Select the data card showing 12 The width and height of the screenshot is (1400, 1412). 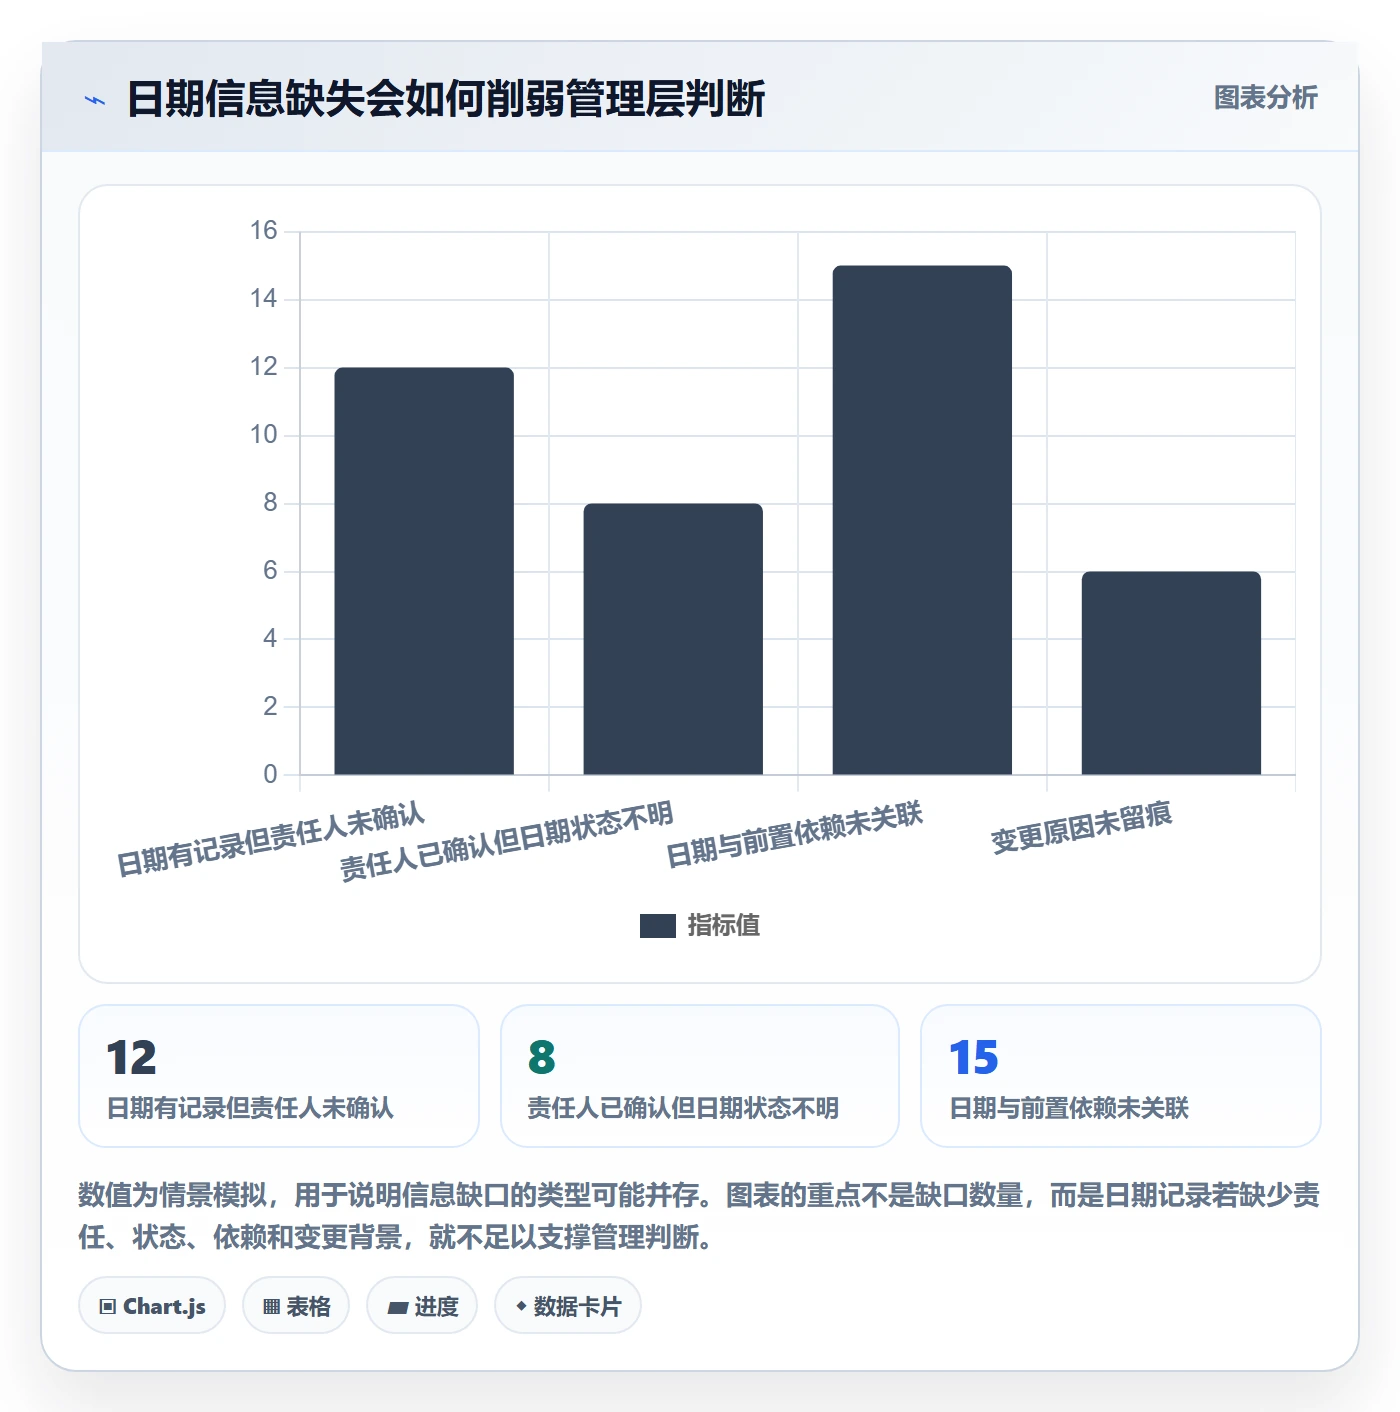[x=279, y=1076]
